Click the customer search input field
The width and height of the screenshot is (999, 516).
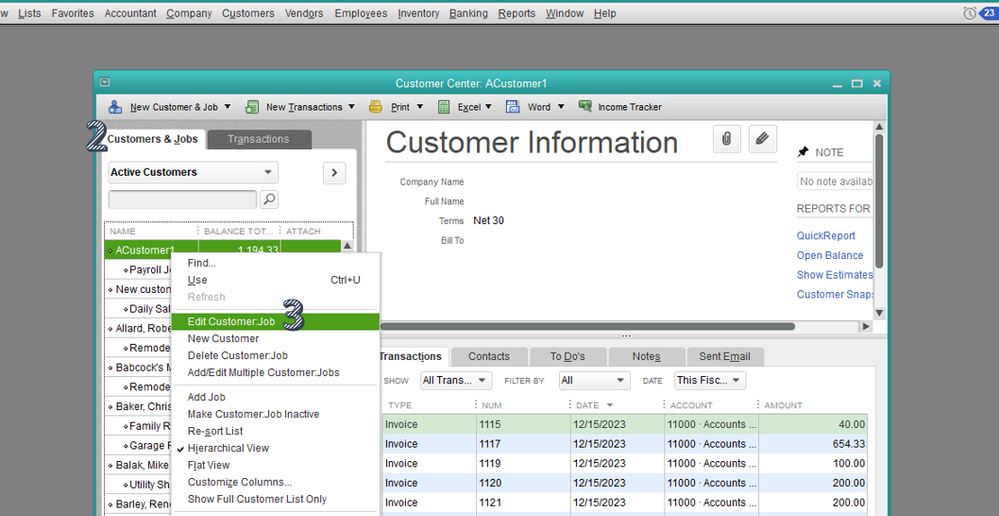[x=182, y=199]
